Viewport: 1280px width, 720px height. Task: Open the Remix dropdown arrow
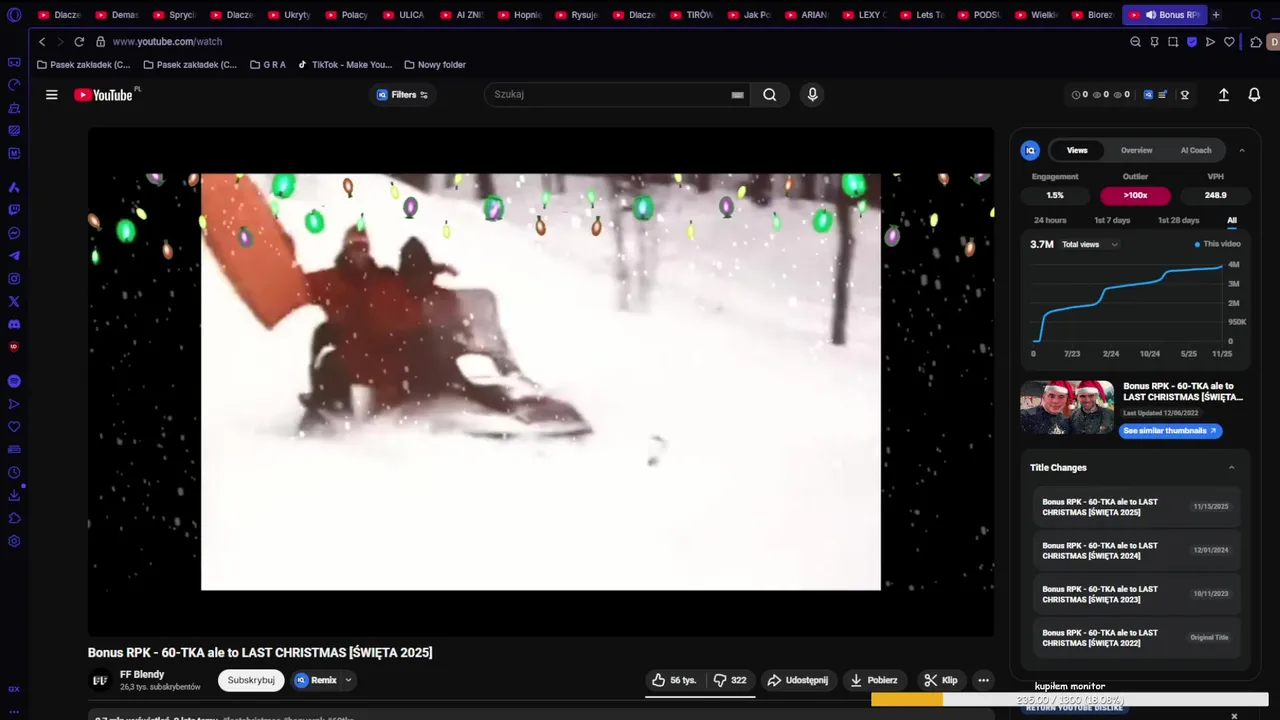(348, 680)
